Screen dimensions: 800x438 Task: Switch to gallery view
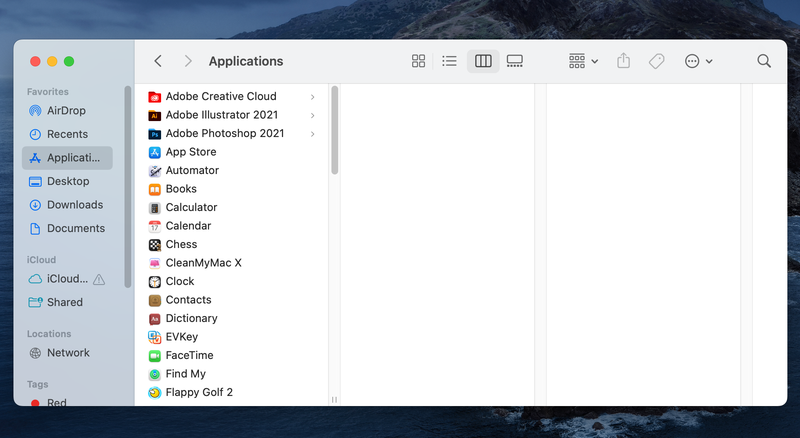pyautogui.click(x=514, y=61)
